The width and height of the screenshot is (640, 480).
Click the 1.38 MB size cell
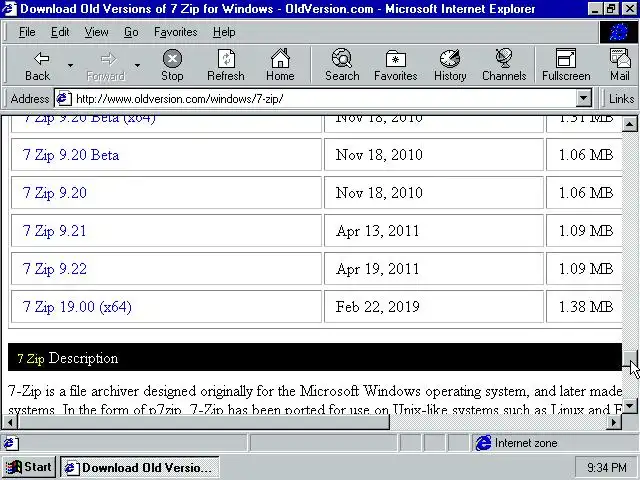584,307
